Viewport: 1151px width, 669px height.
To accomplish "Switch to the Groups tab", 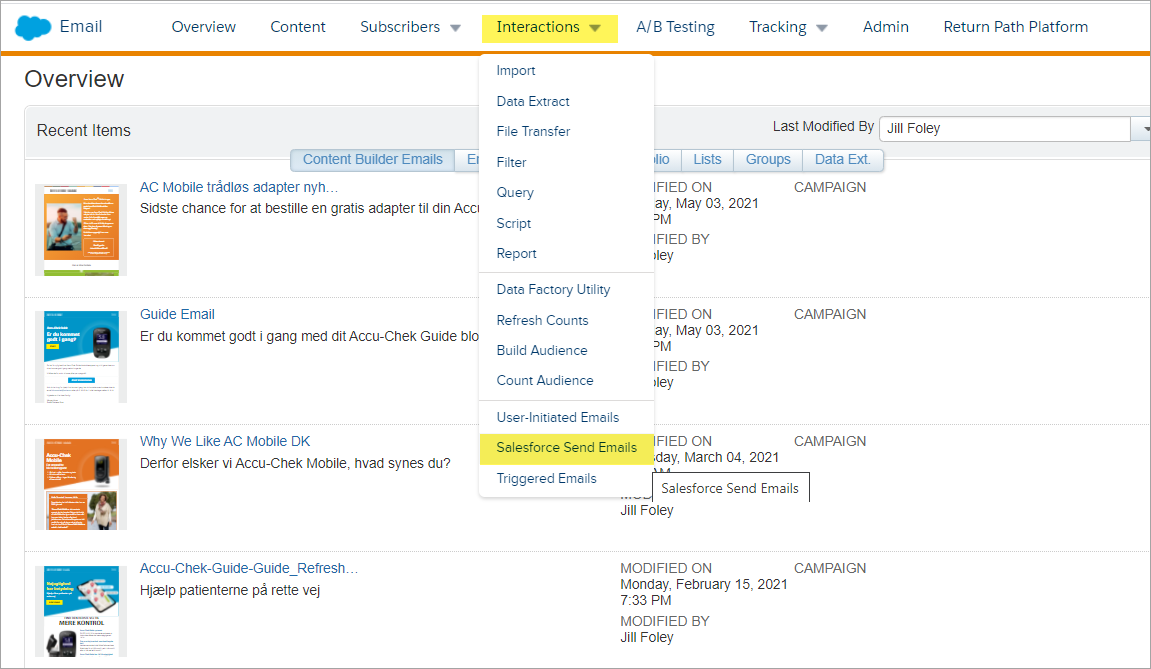I will click(768, 159).
